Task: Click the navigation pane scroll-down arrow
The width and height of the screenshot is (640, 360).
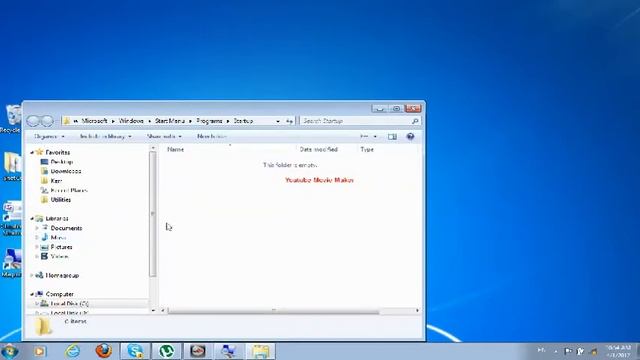Action: coord(153,311)
